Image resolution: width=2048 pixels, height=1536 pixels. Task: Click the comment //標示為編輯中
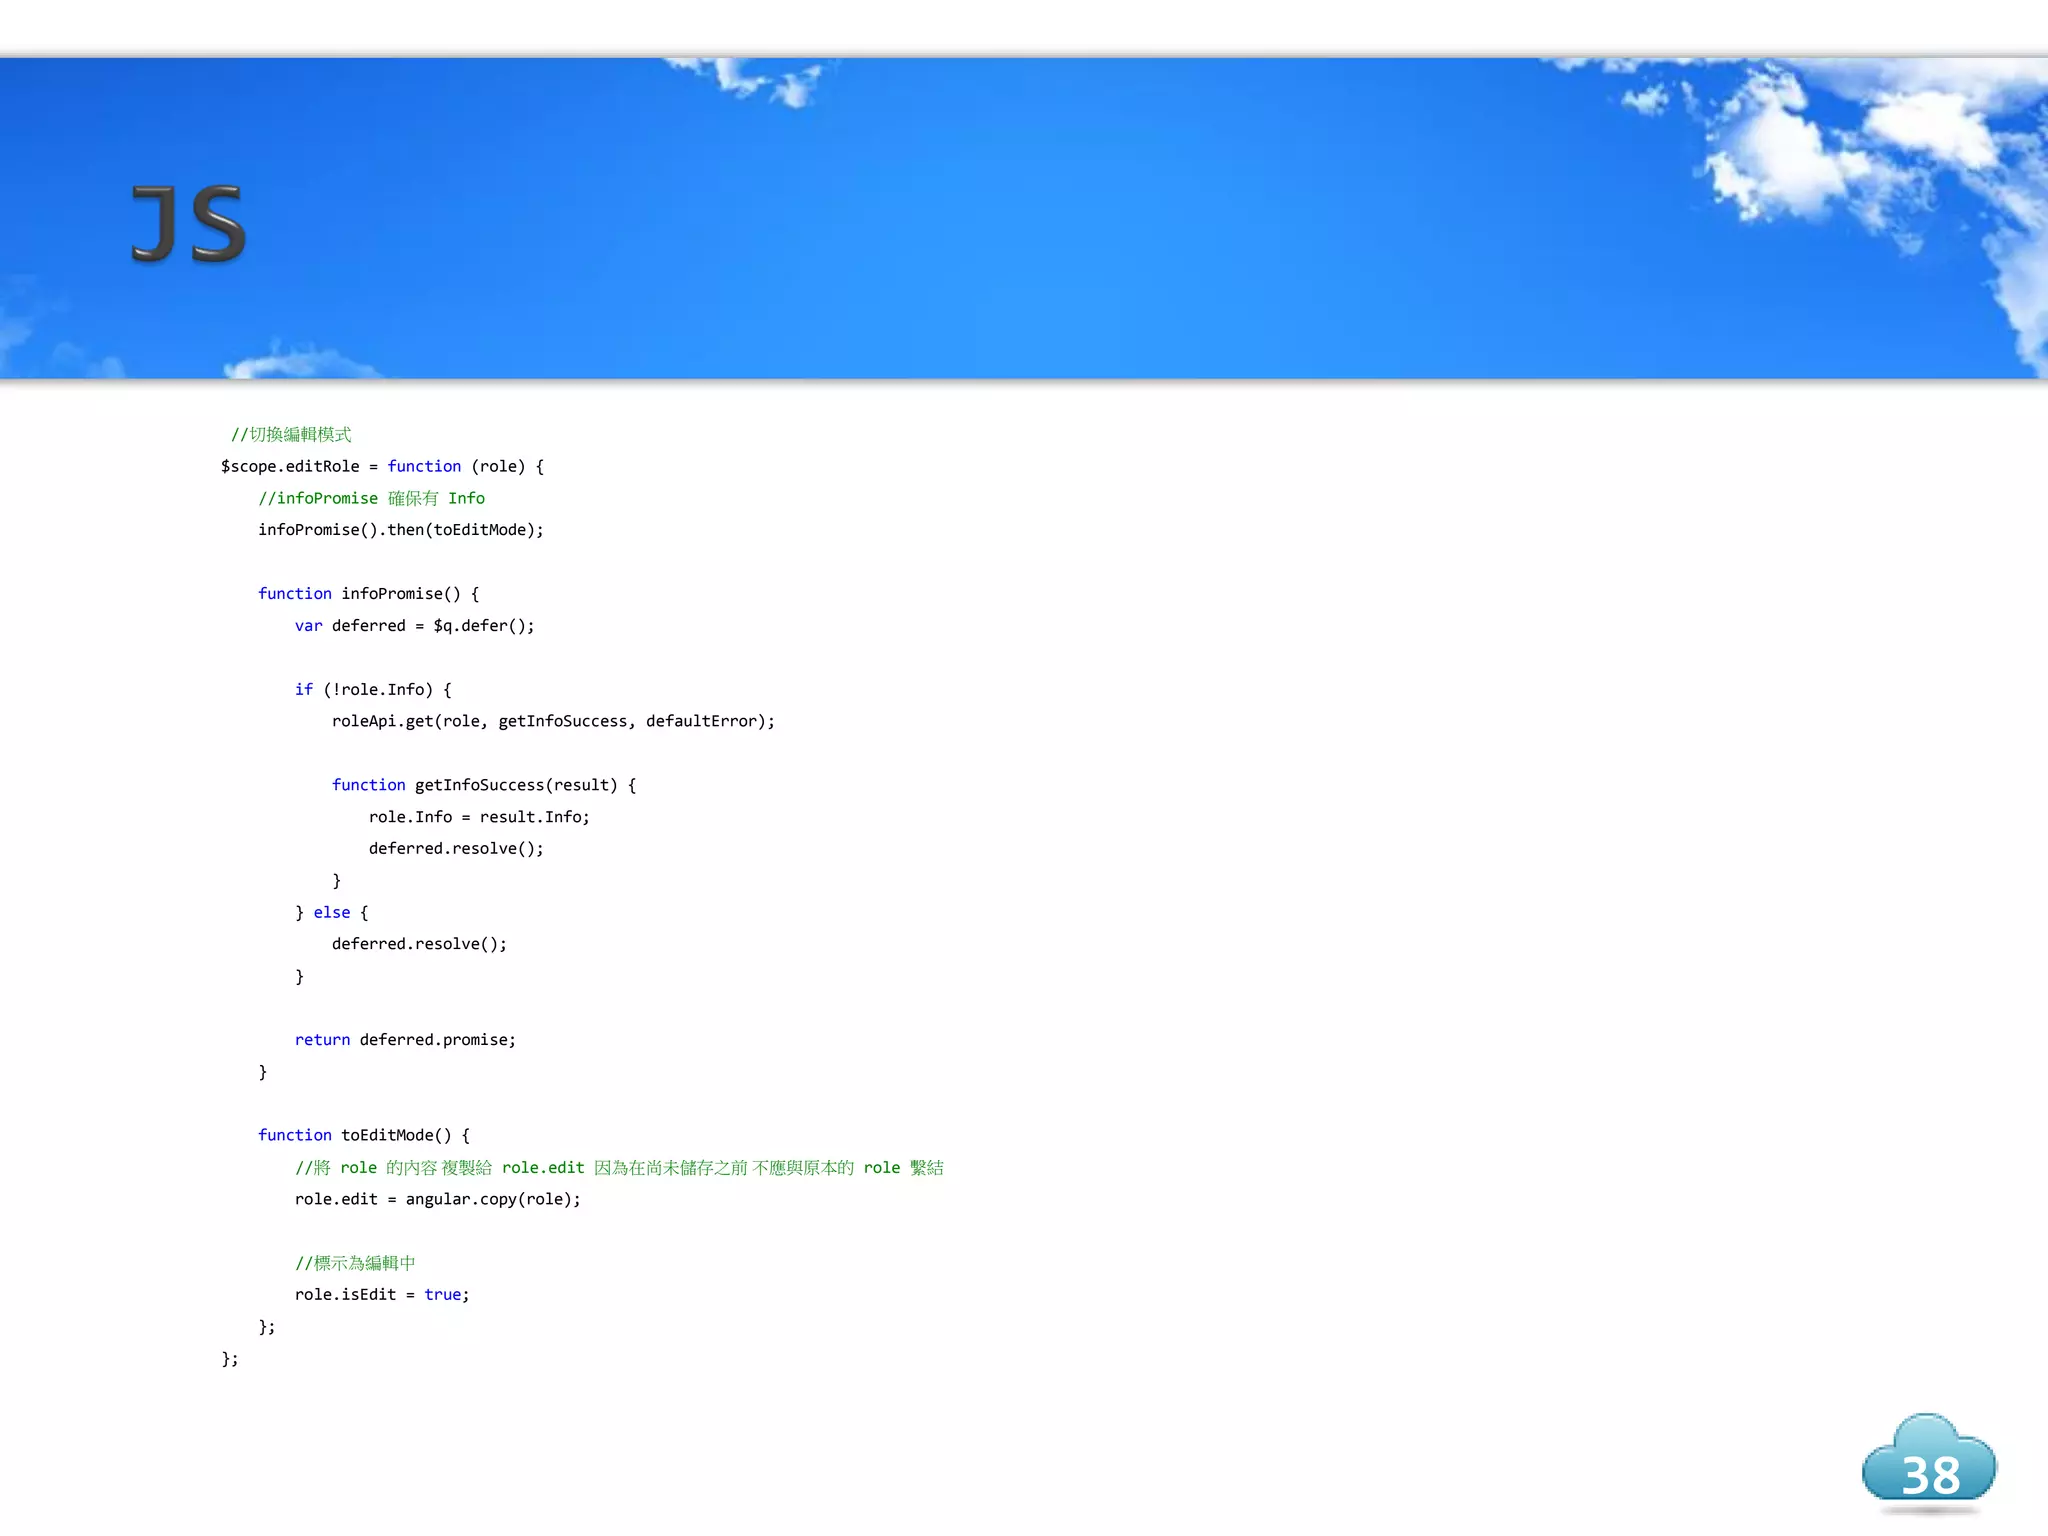tap(355, 1263)
